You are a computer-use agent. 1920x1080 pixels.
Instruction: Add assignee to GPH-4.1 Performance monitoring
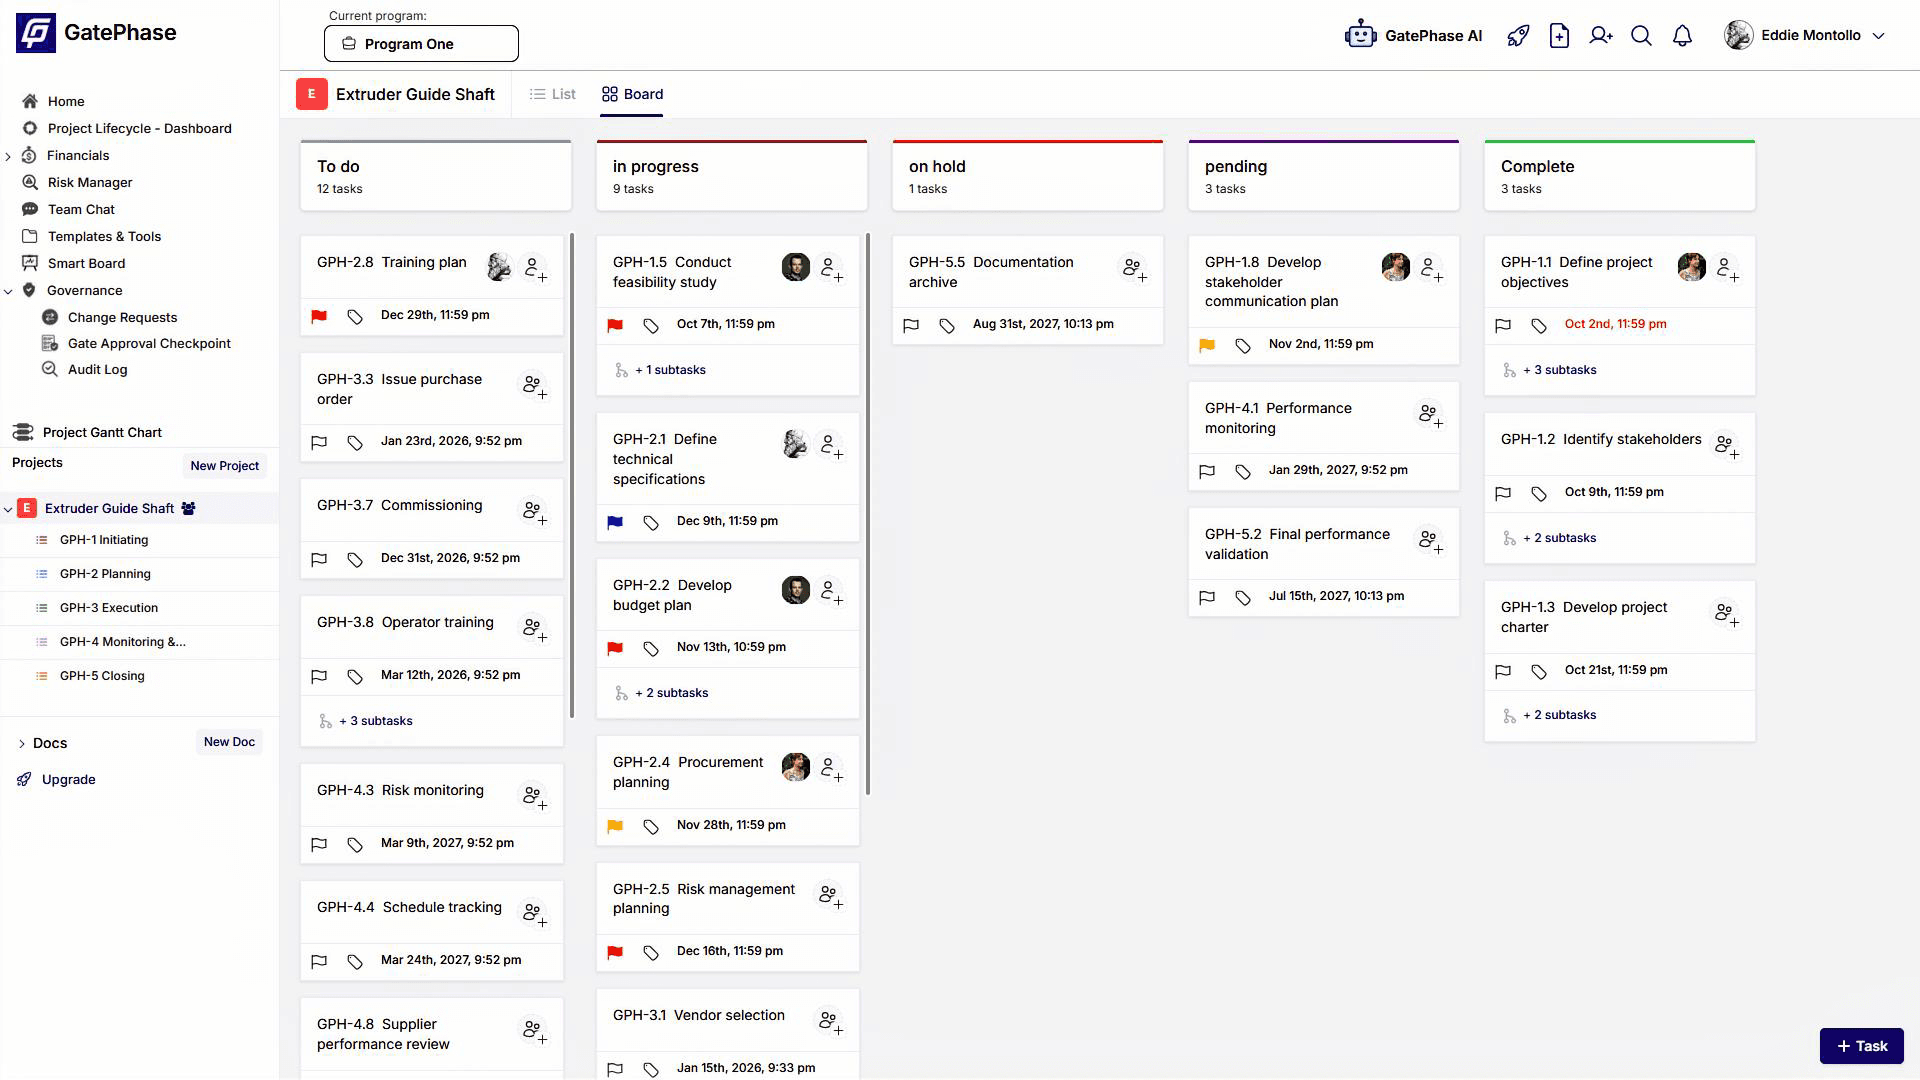(x=1430, y=415)
